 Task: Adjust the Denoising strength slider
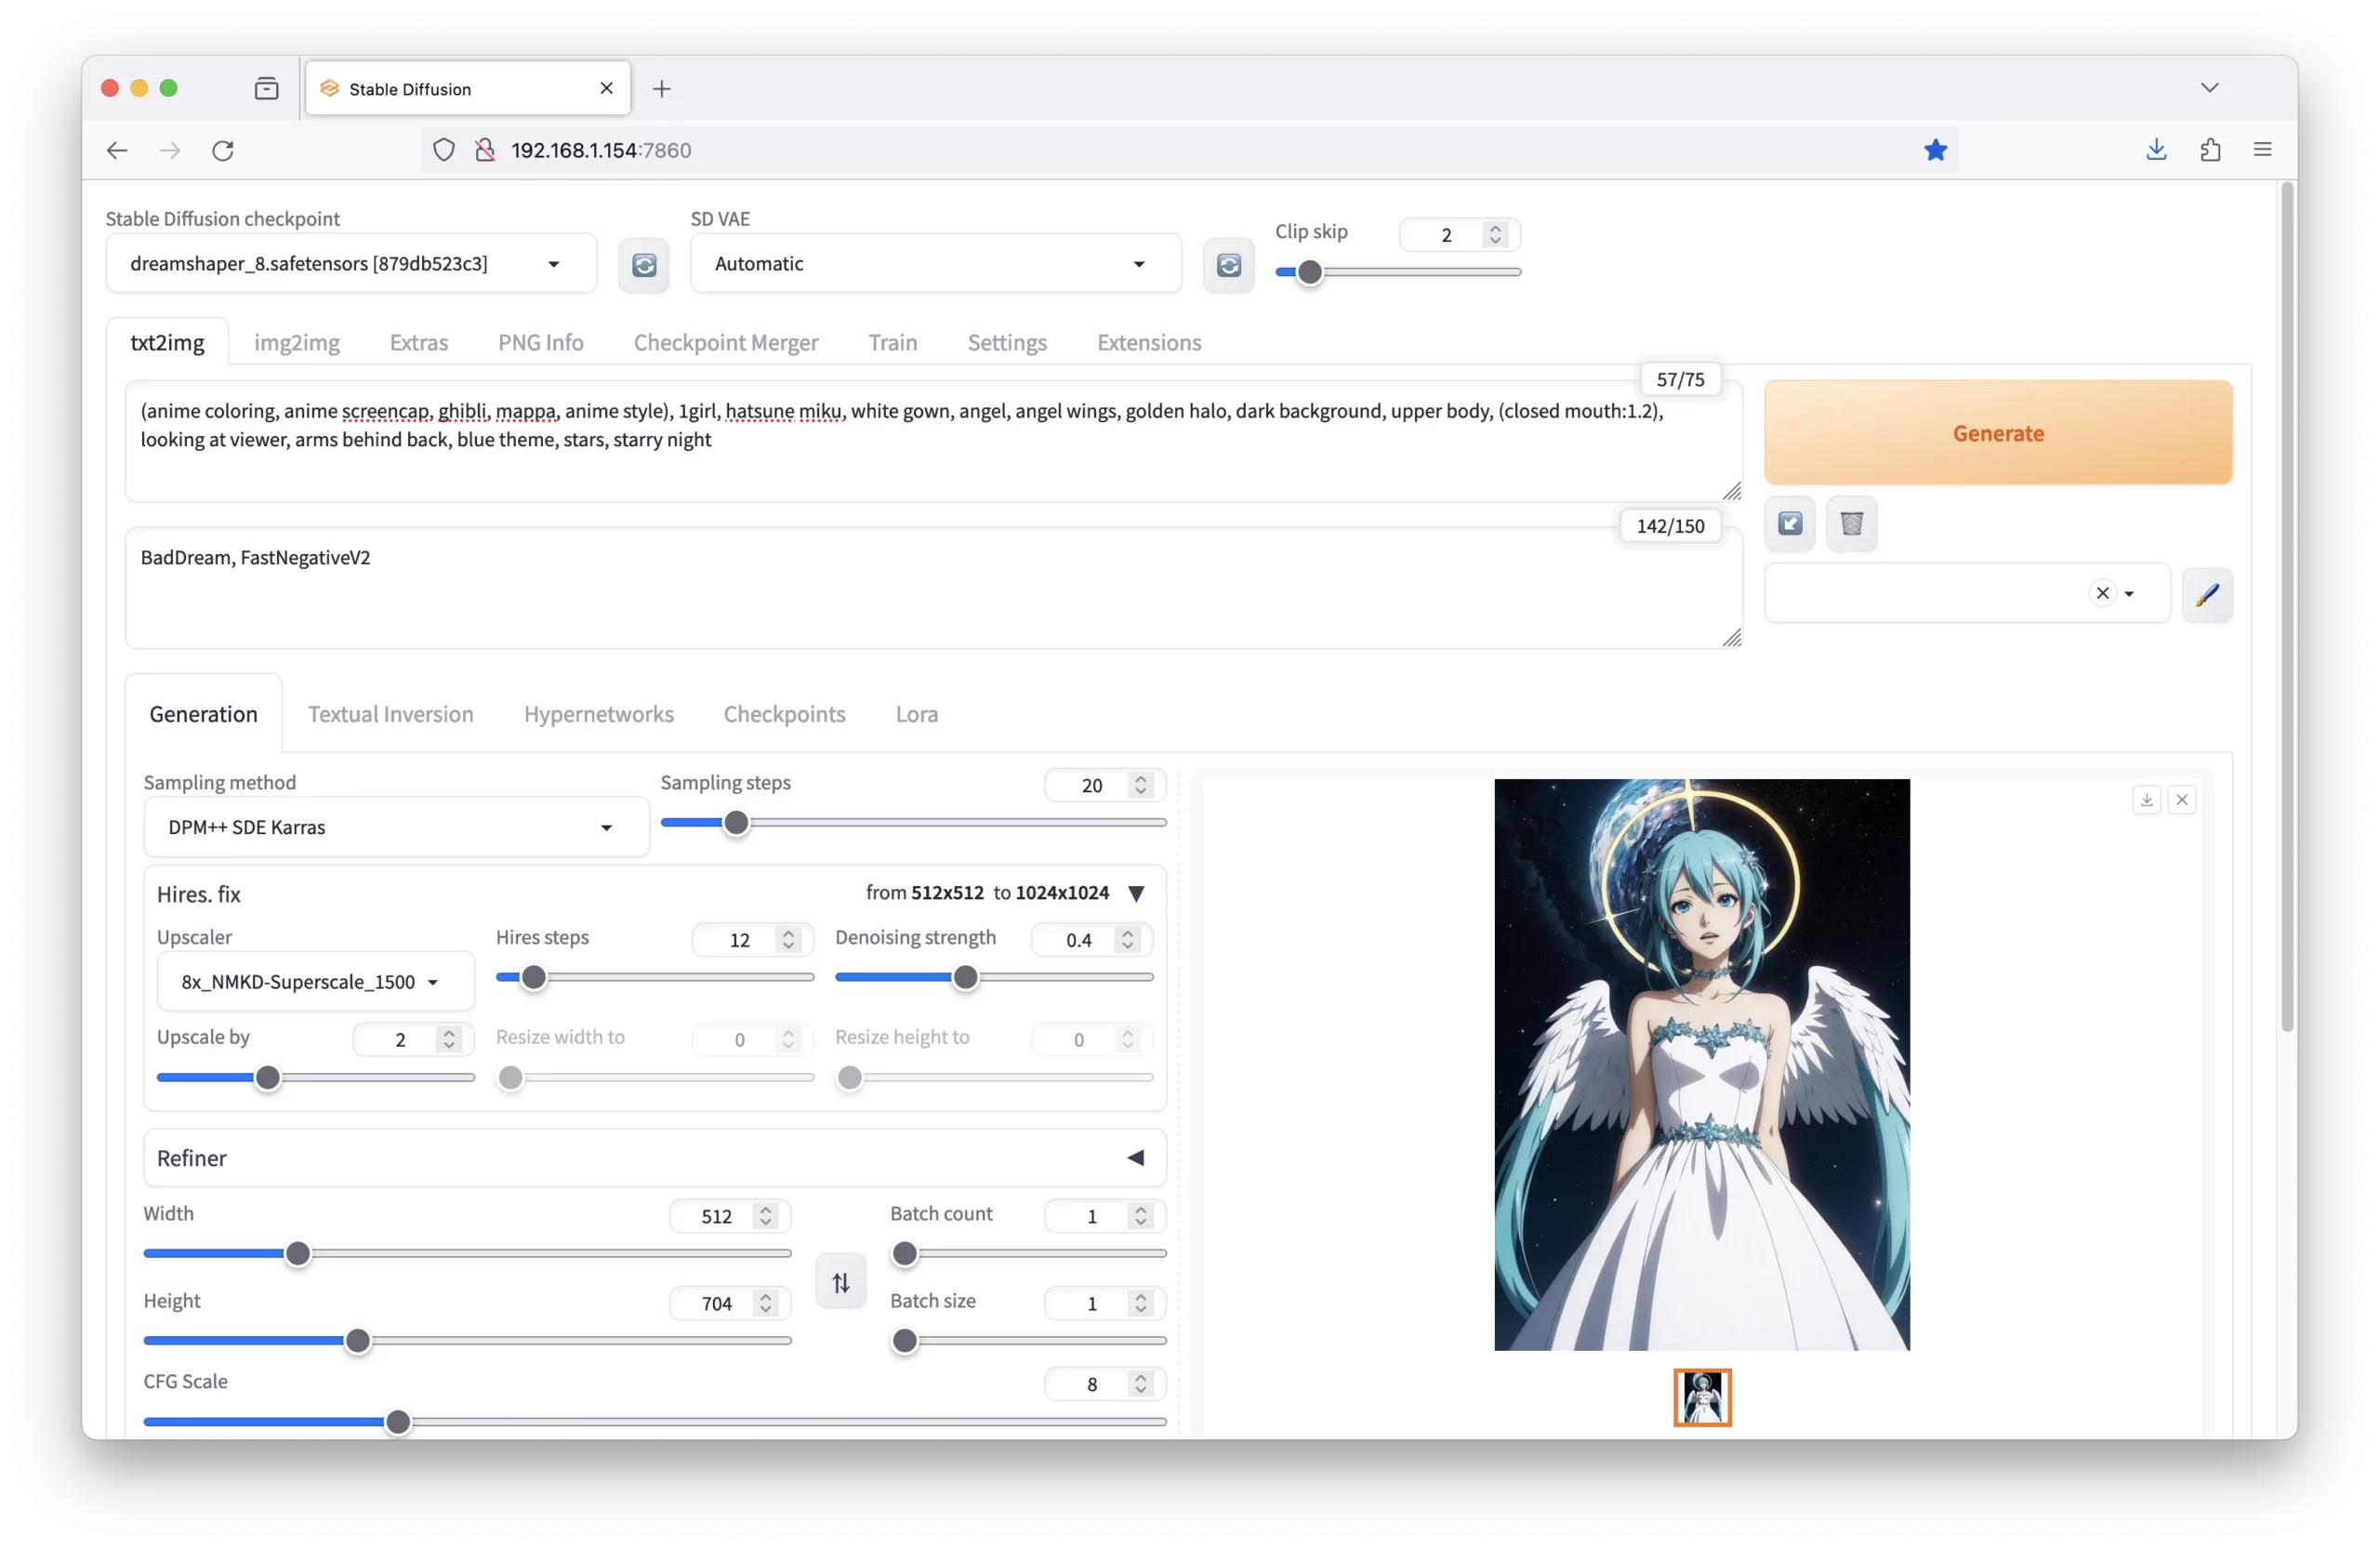click(993, 977)
